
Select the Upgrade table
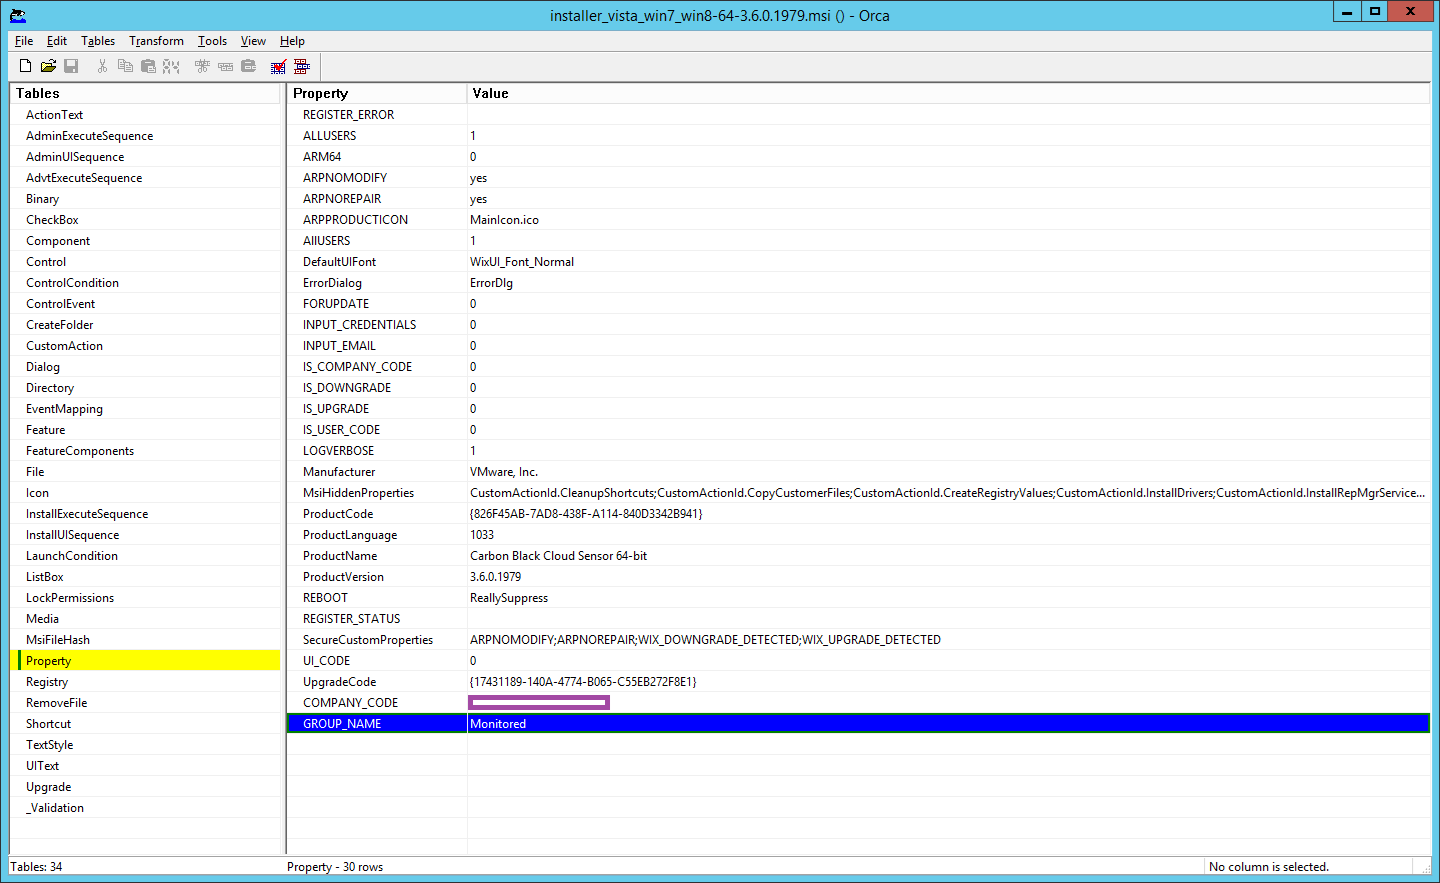tap(48, 787)
